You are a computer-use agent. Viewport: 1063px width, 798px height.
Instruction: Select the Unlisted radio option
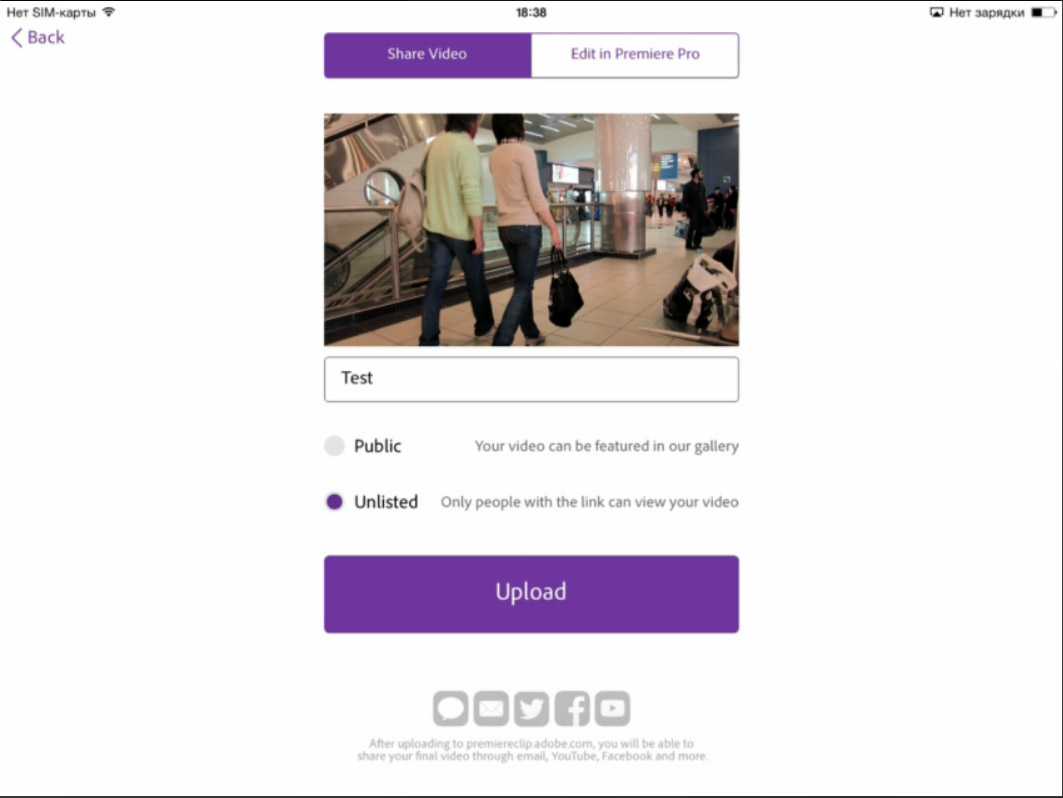(334, 502)
